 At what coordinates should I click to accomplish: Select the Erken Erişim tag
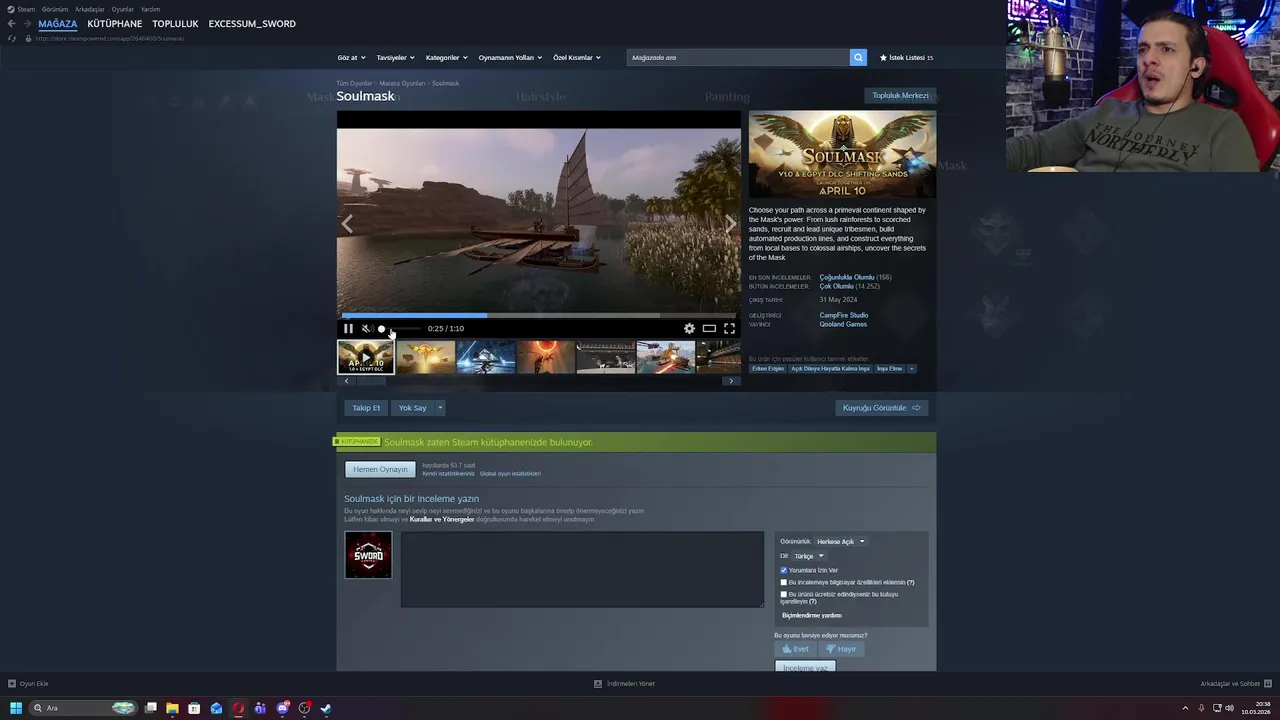[768, 369]
